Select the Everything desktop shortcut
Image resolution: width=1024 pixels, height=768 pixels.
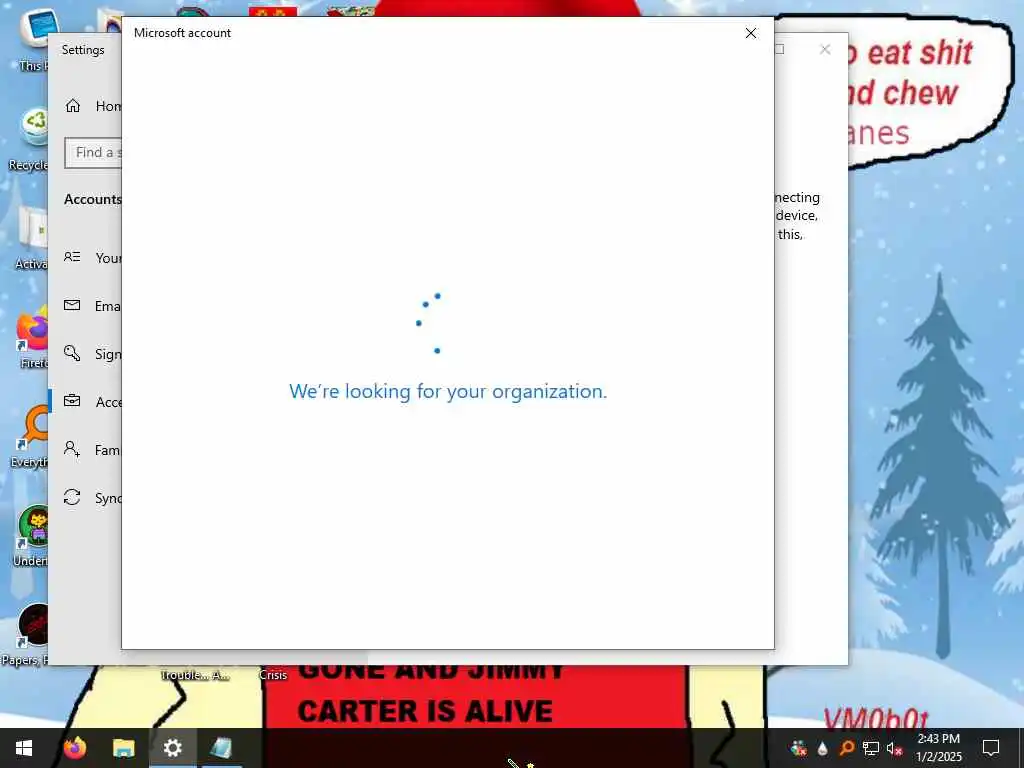[30, 438]
